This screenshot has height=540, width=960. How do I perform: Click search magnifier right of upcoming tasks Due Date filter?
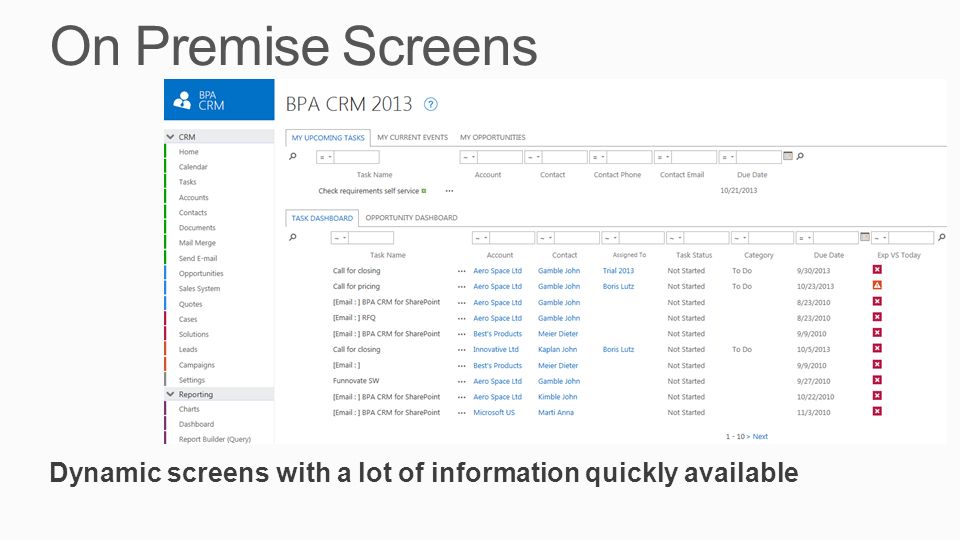800,156
